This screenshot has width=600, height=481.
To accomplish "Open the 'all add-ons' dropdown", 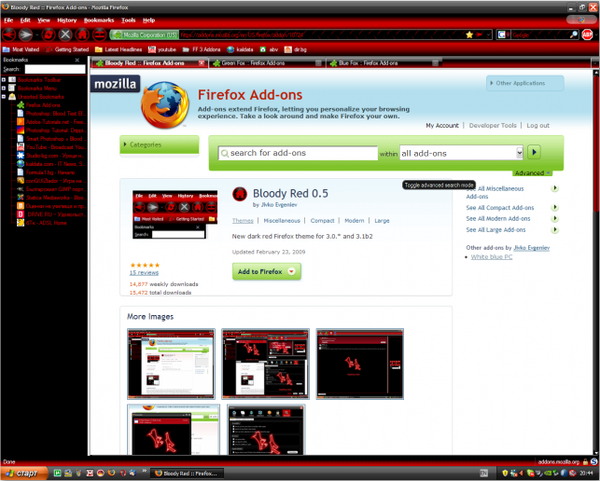I will pos(461,153).
